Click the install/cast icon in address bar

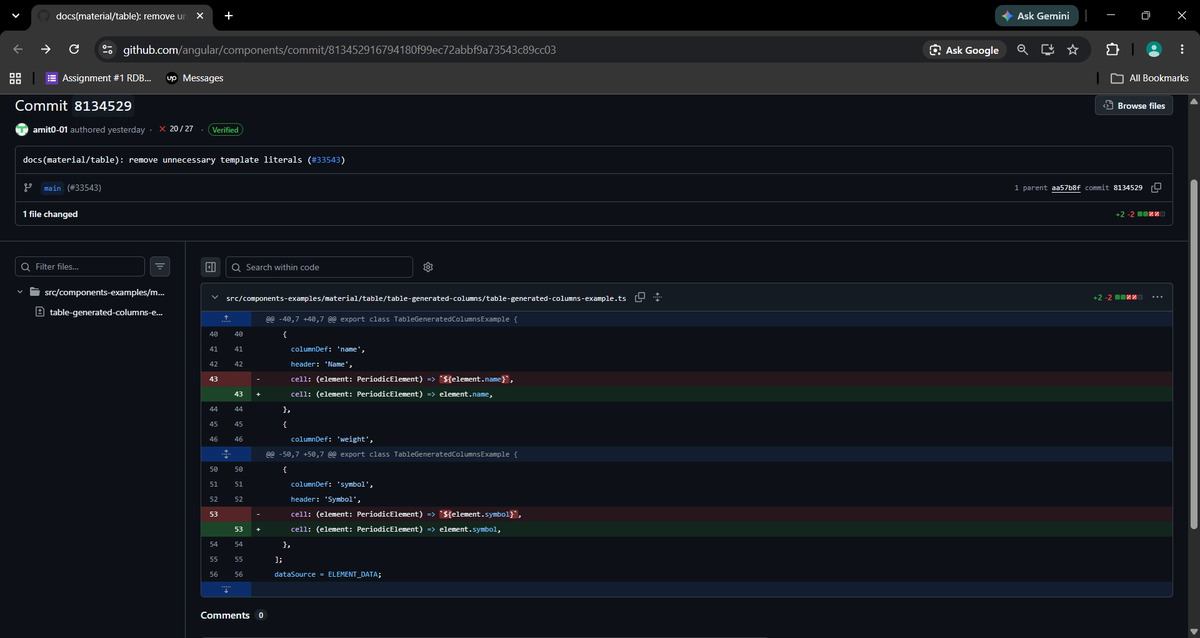tap(1047, 49)
